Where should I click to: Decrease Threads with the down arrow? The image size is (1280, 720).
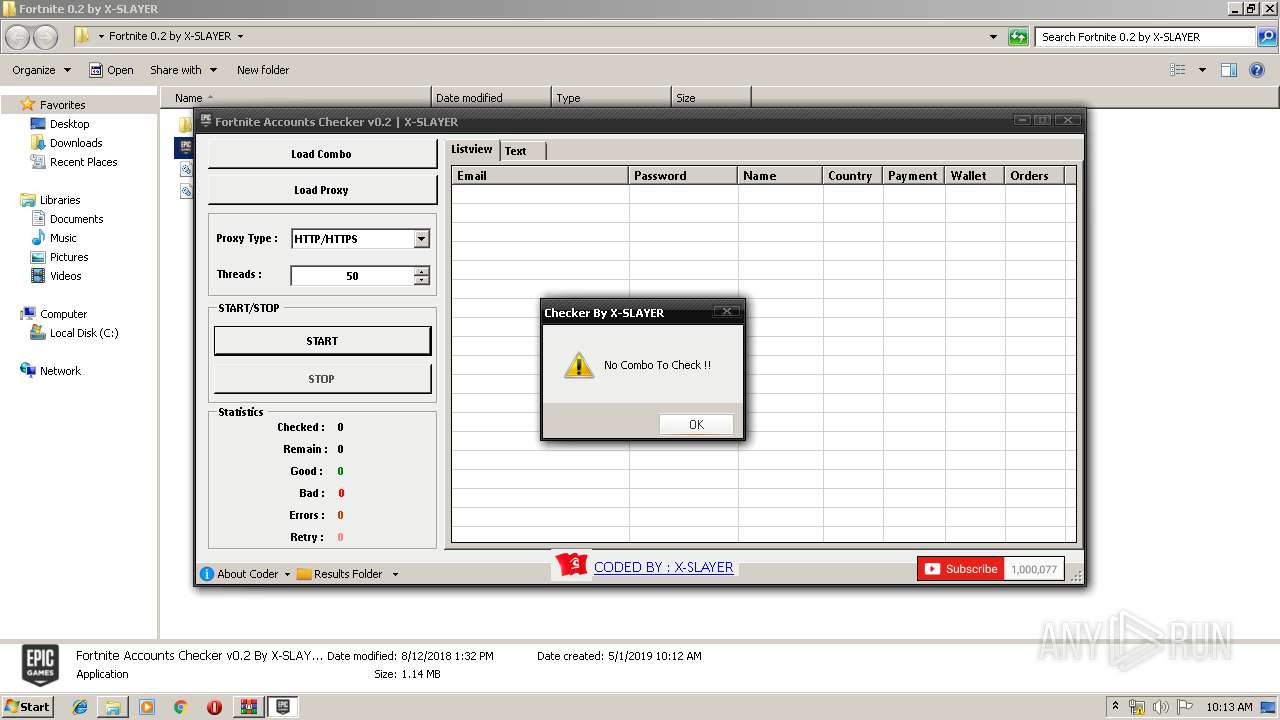coord(422,280)
